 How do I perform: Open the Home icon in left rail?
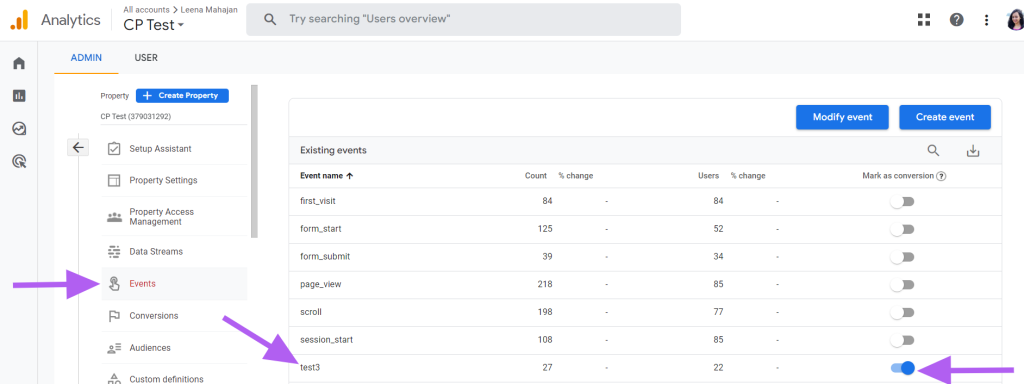point(19,63)
